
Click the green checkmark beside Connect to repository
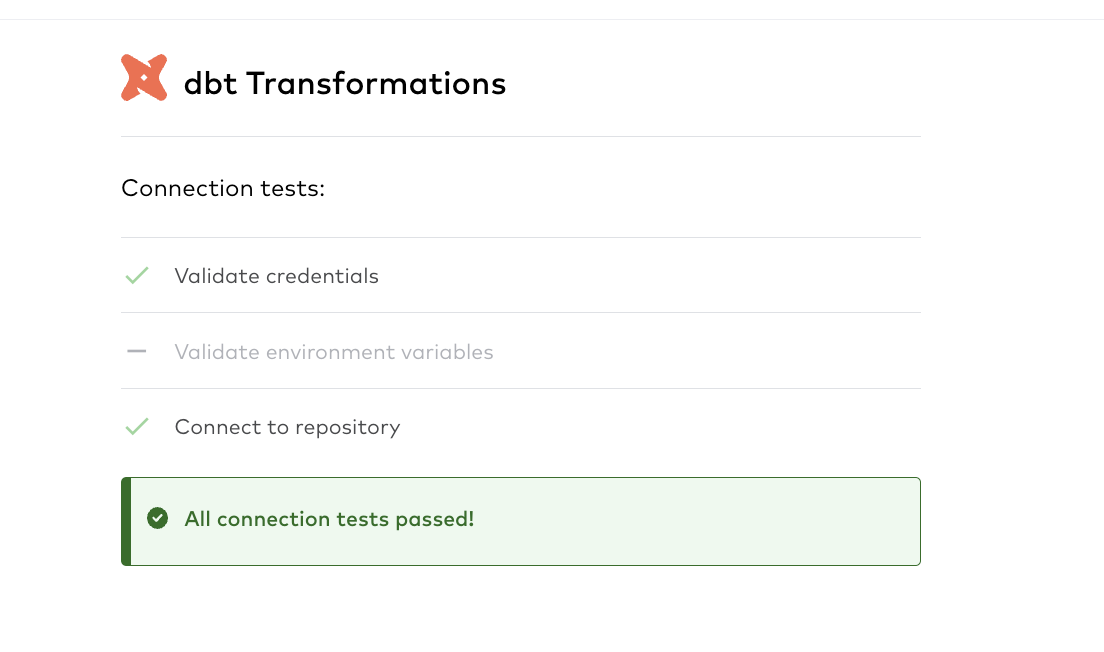tap(137, 426)
